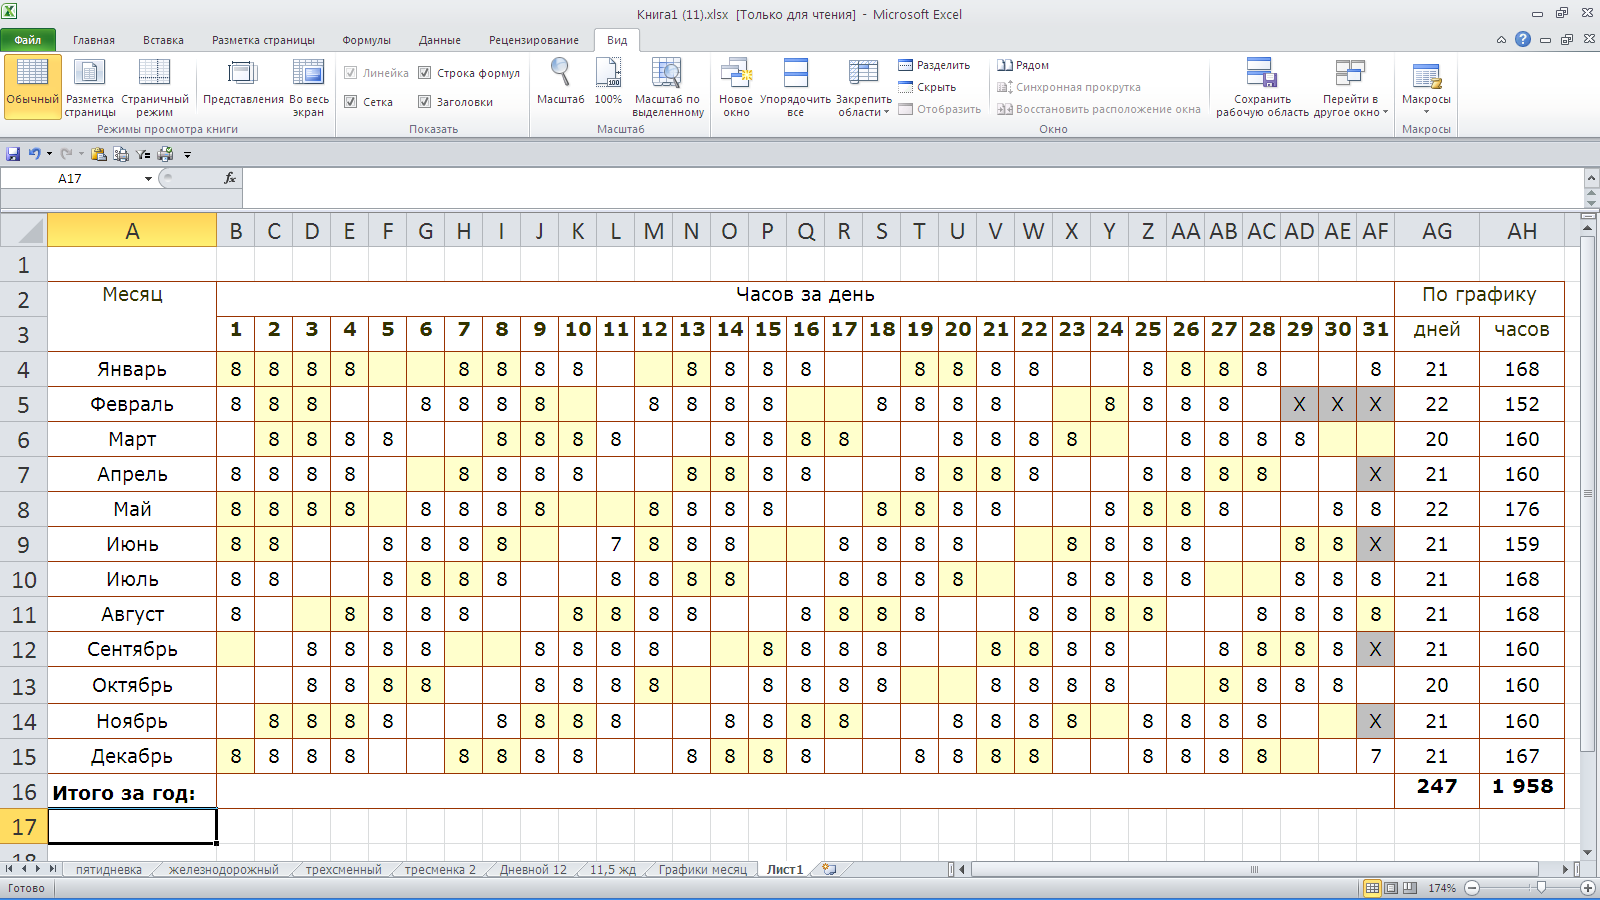Open the Undo history dropdown arrow
The width and height of the screenshot is (1600, 900).
[x=49, y=154]
